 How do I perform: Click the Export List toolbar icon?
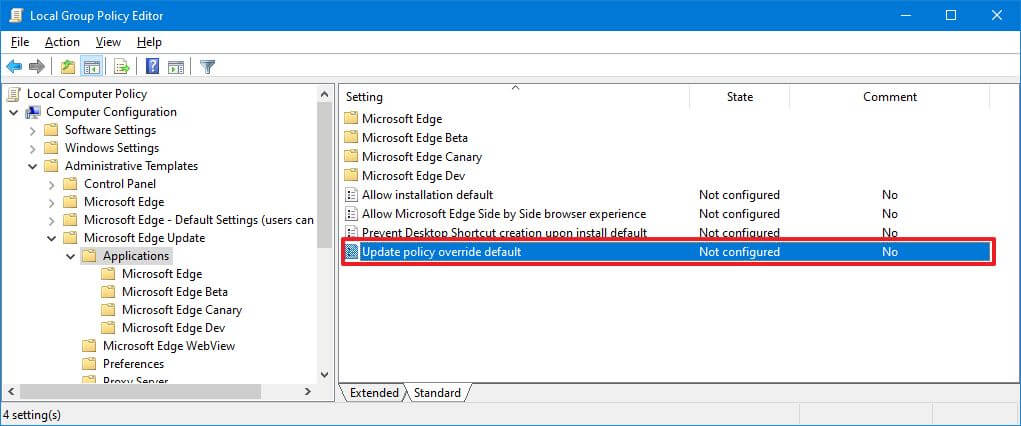click(x=122, y=66)
